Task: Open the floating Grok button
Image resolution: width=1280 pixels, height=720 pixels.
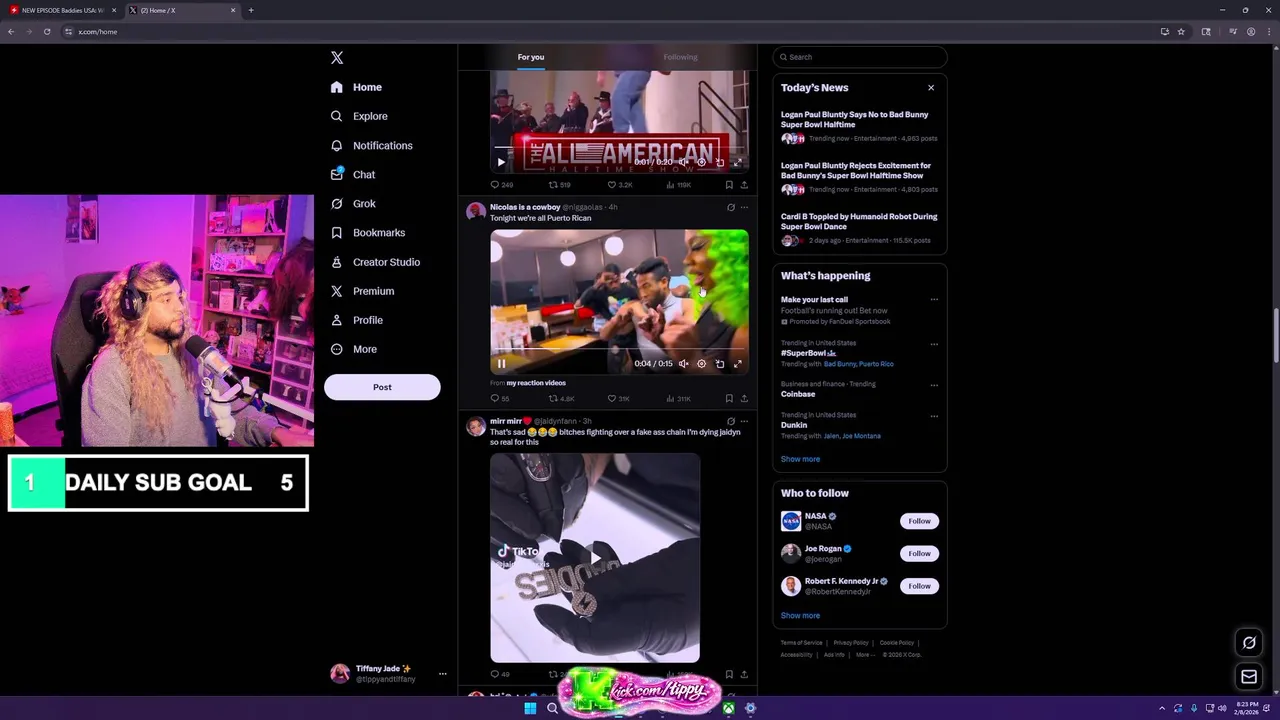Action: pyautogui.click(x=1249, y=643)
